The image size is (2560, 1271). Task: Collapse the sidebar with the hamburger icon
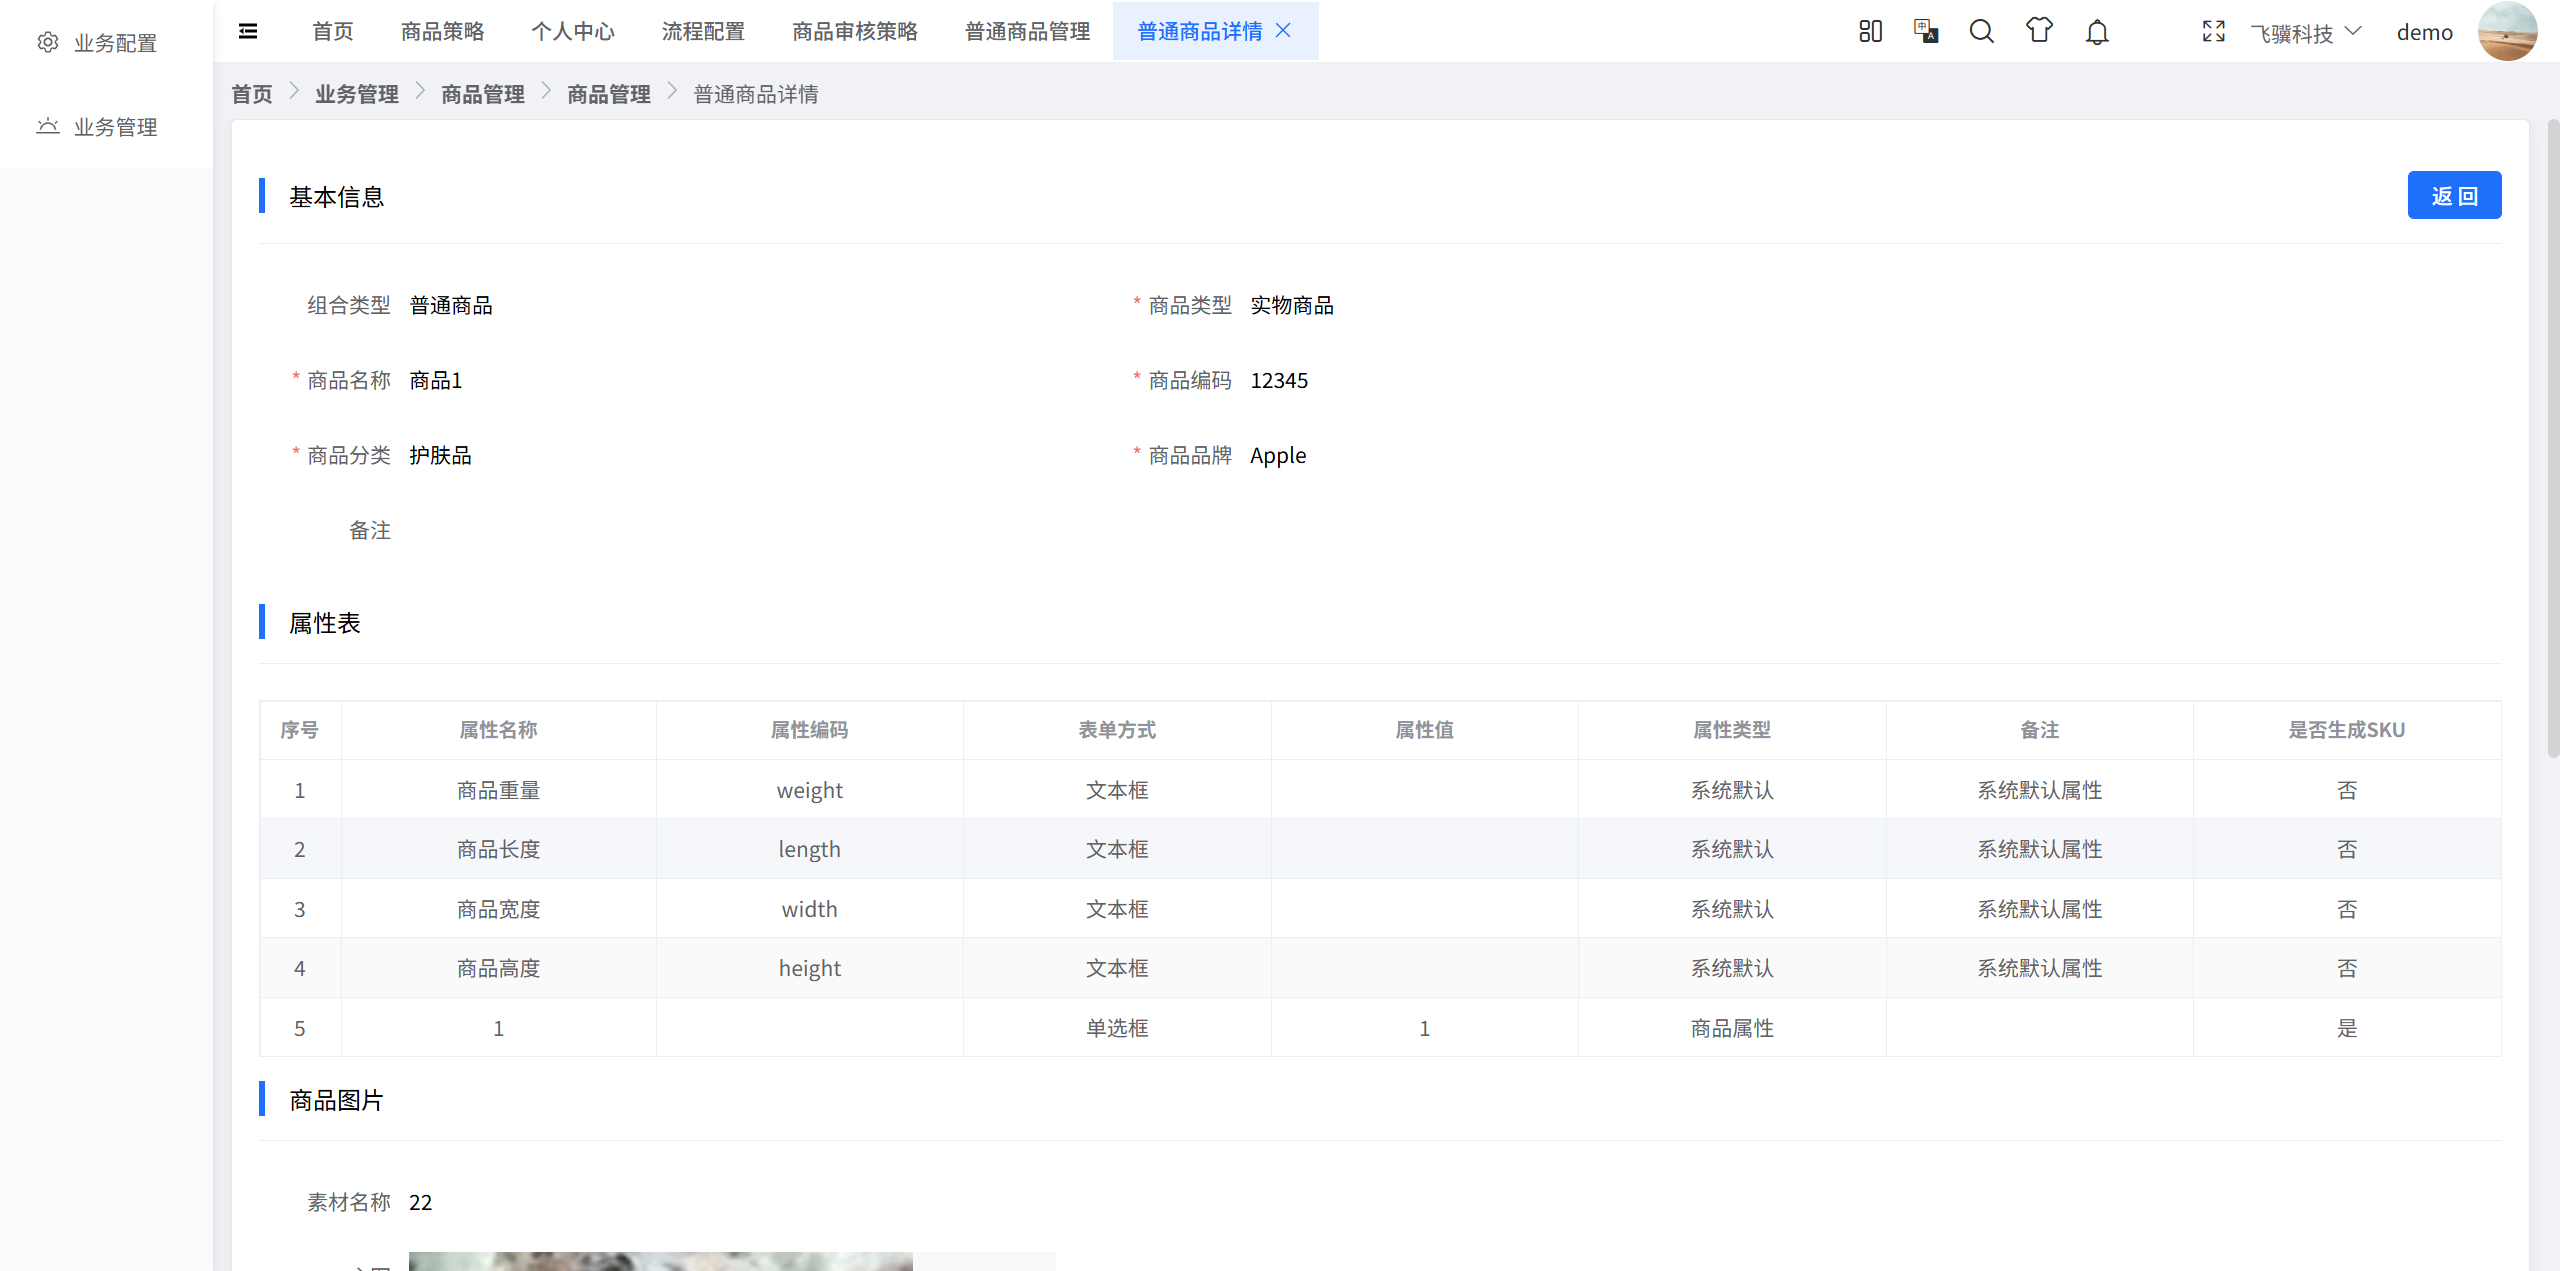coord(247,31)
